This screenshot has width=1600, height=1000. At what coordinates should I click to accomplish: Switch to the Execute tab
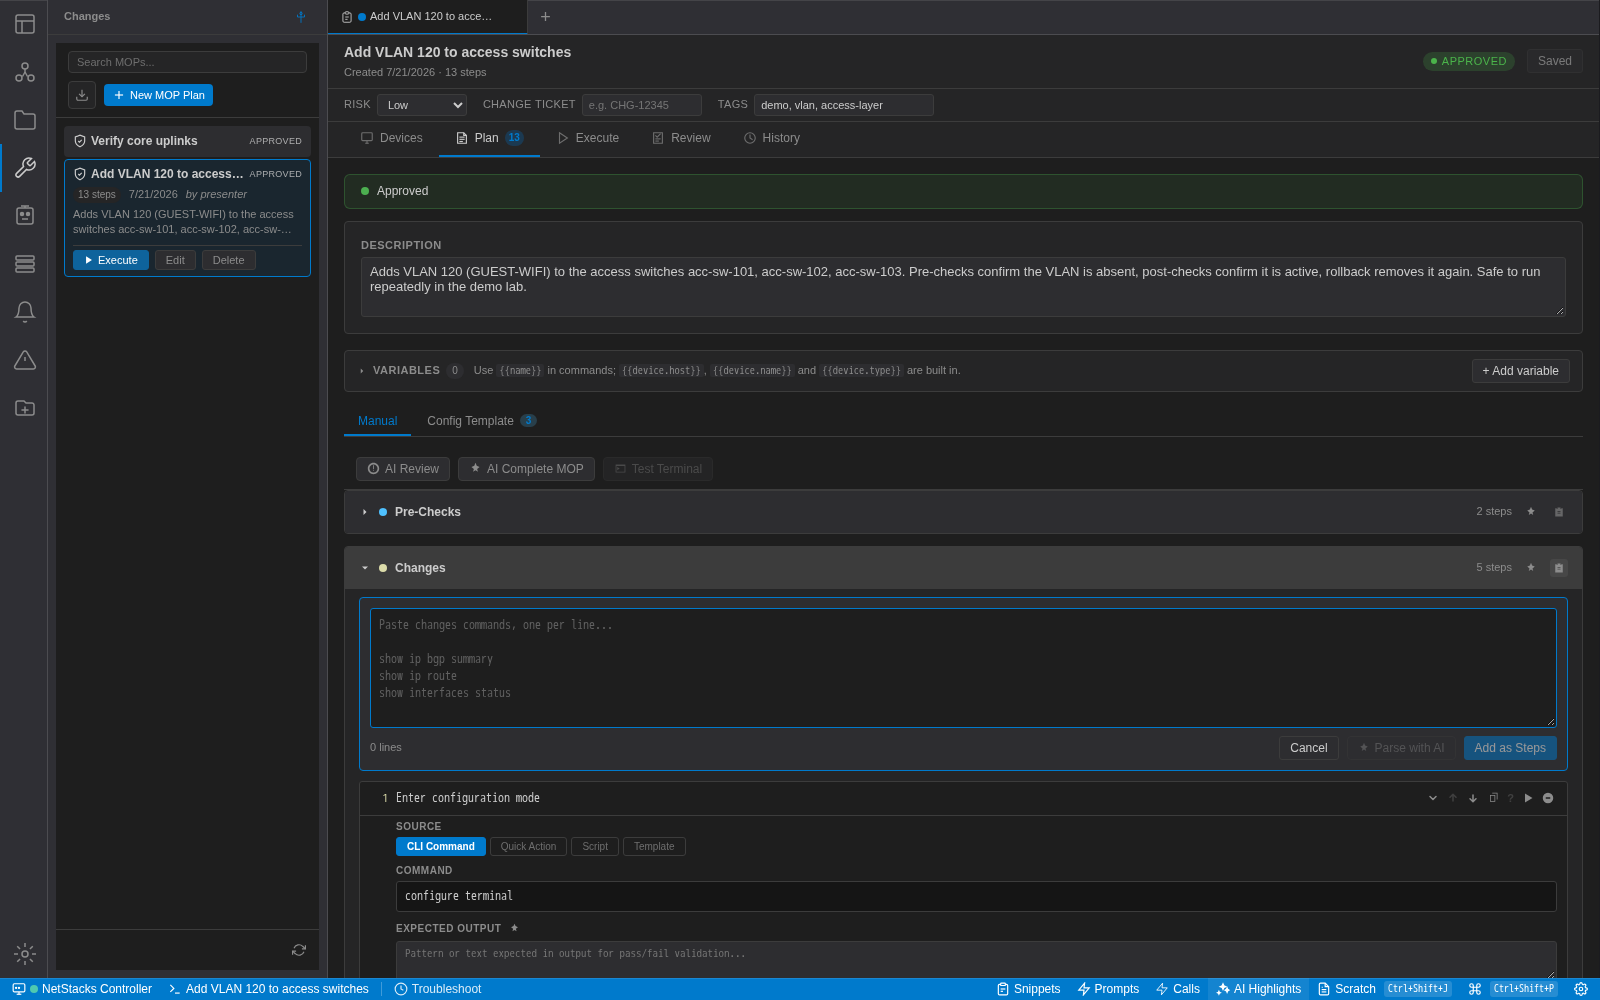point(589,138)
